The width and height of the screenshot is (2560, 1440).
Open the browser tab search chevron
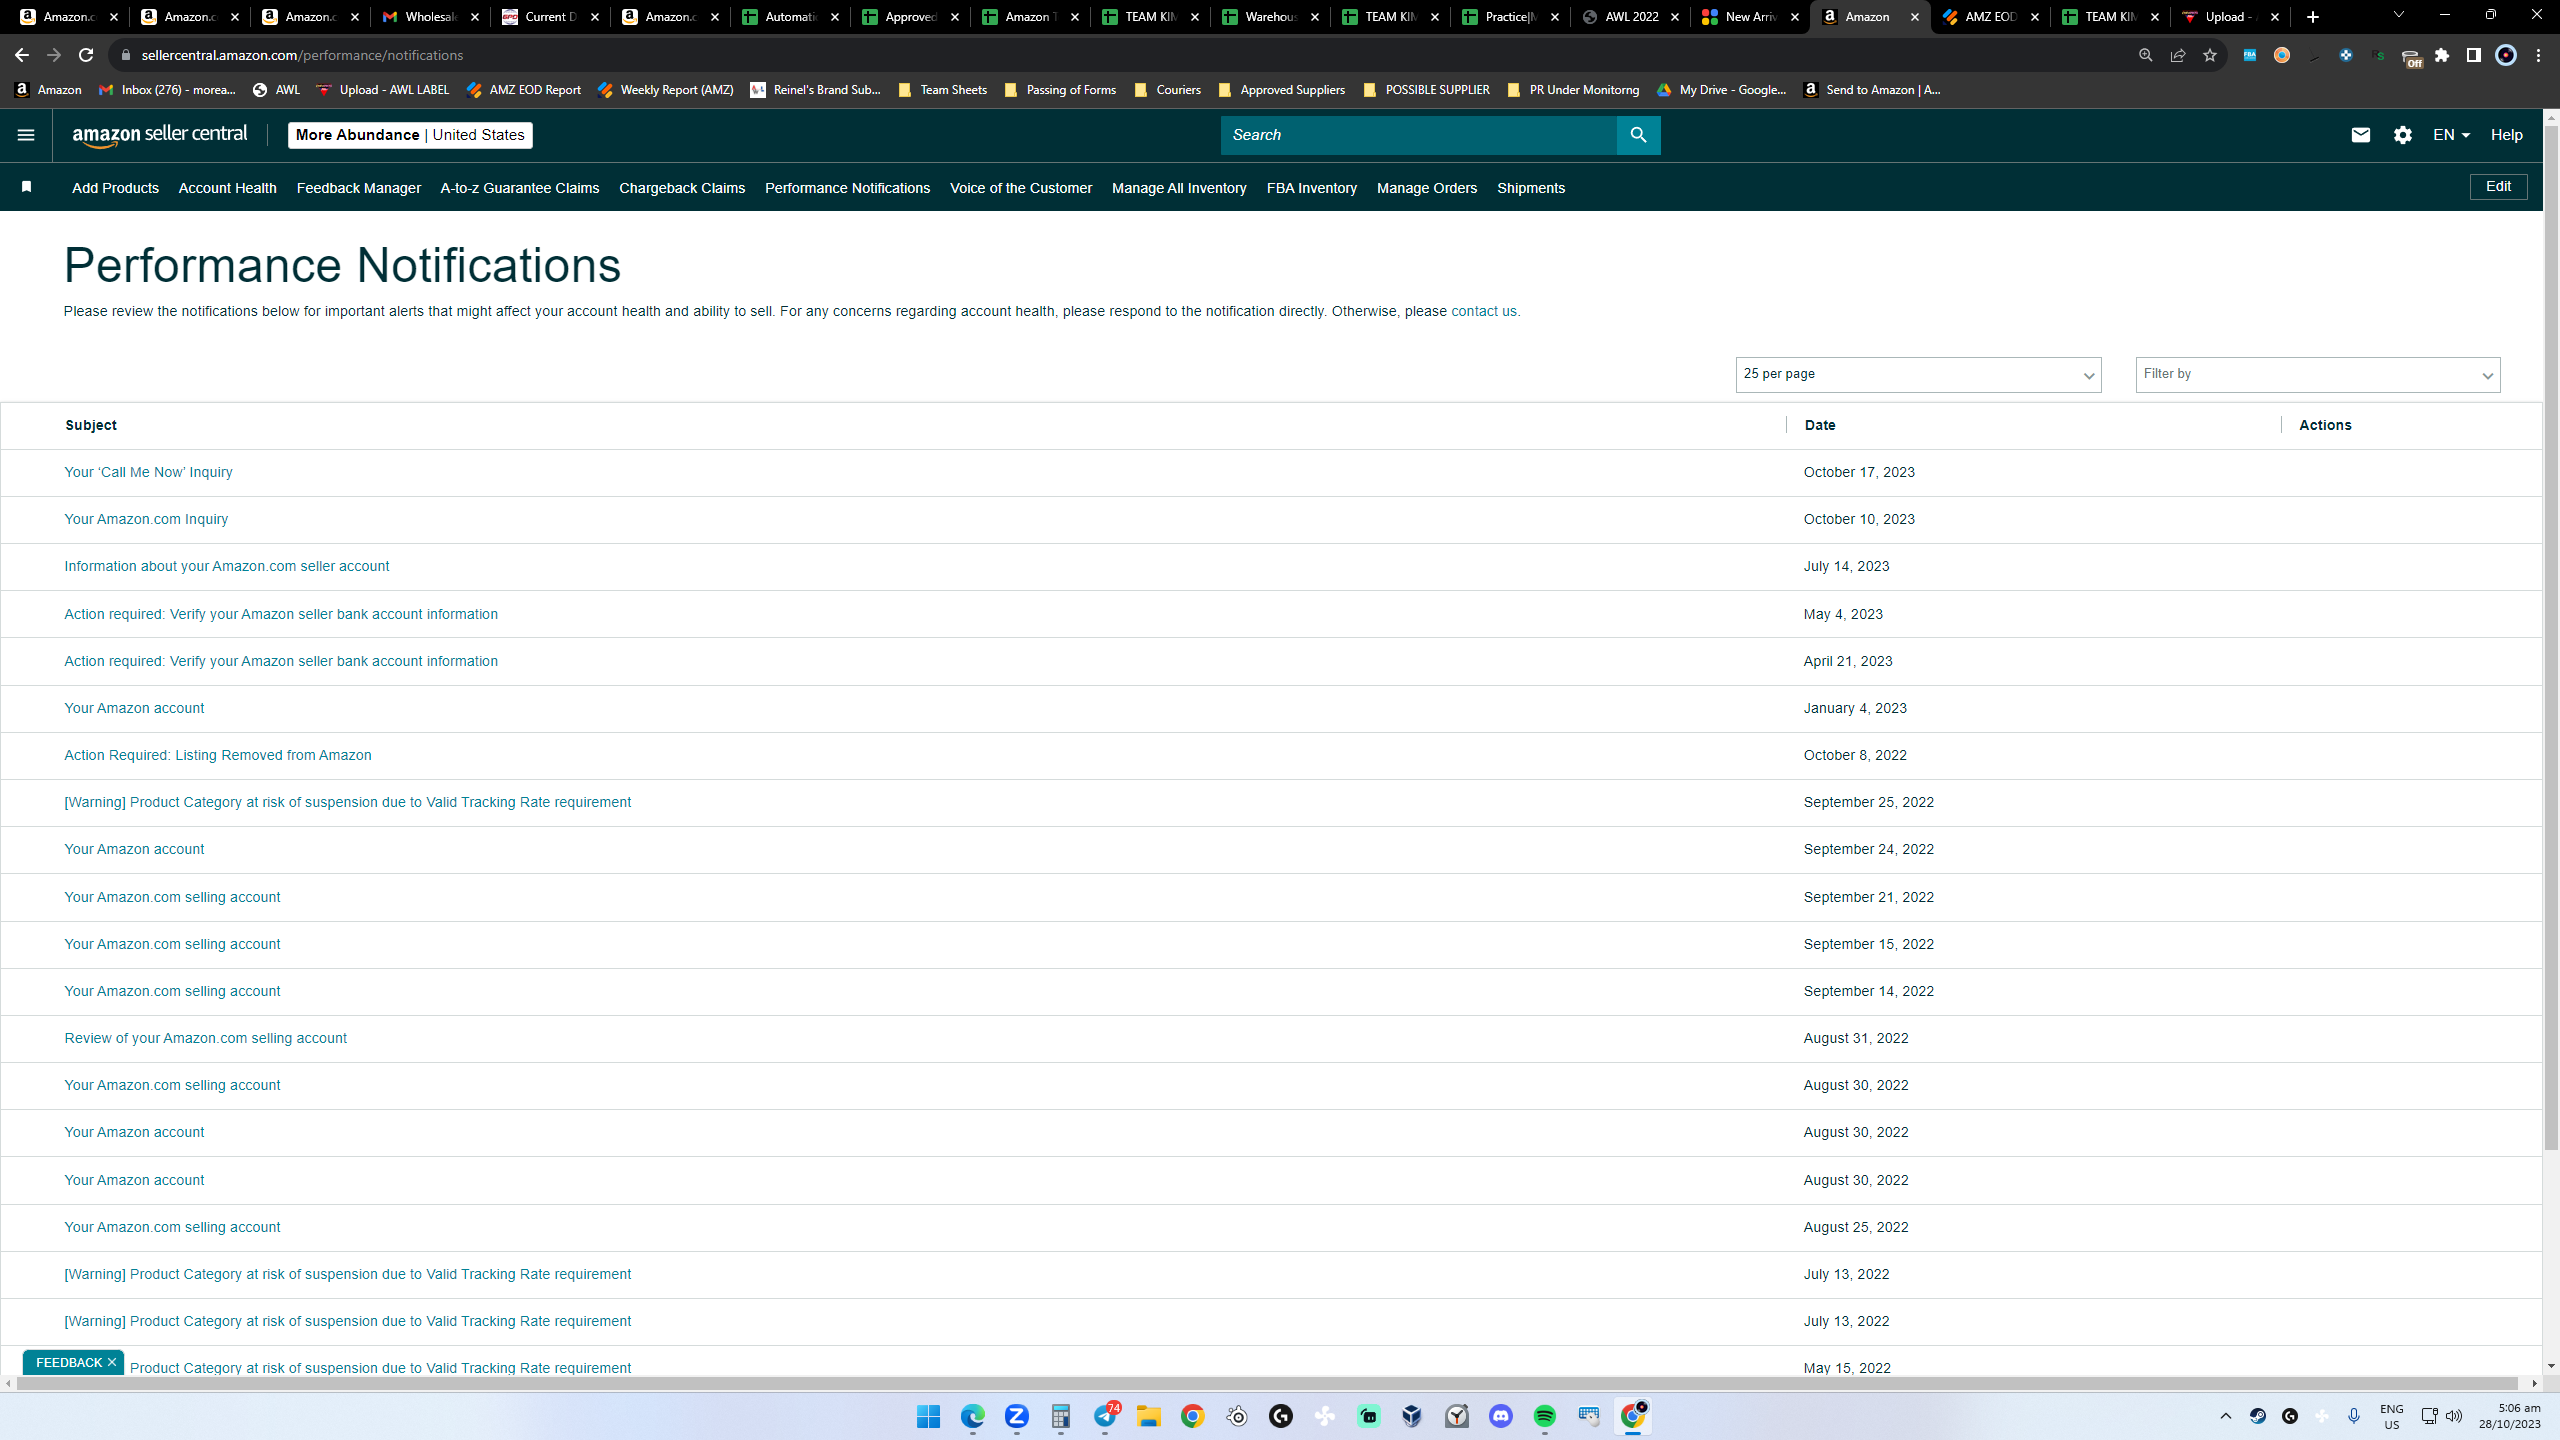tap(2398, 16)
